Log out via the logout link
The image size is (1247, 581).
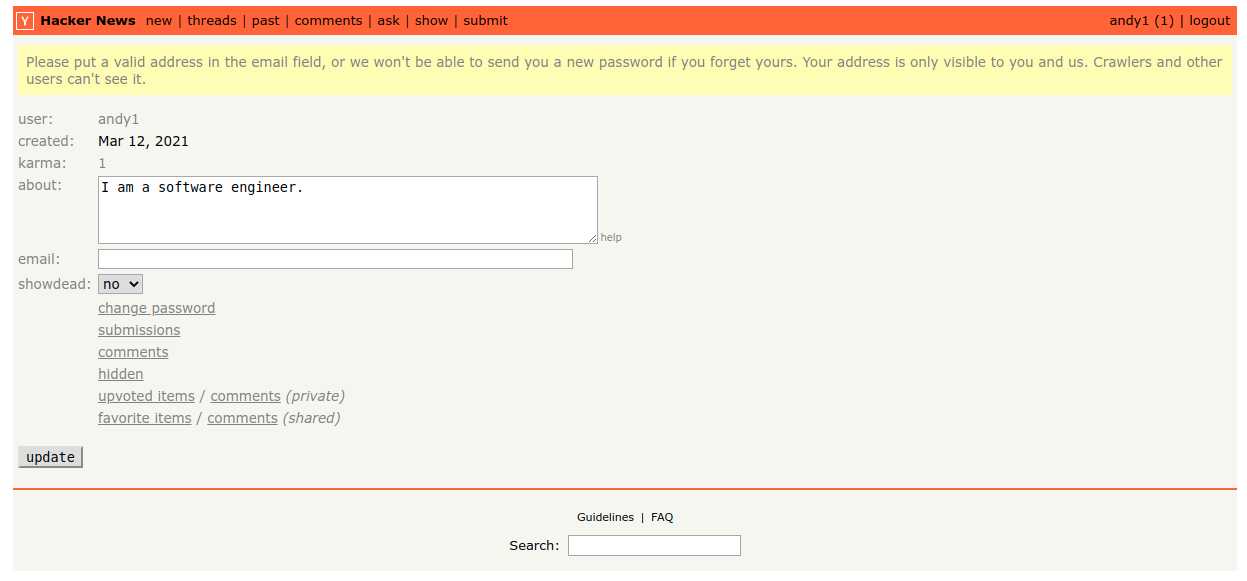(1210, 20)
